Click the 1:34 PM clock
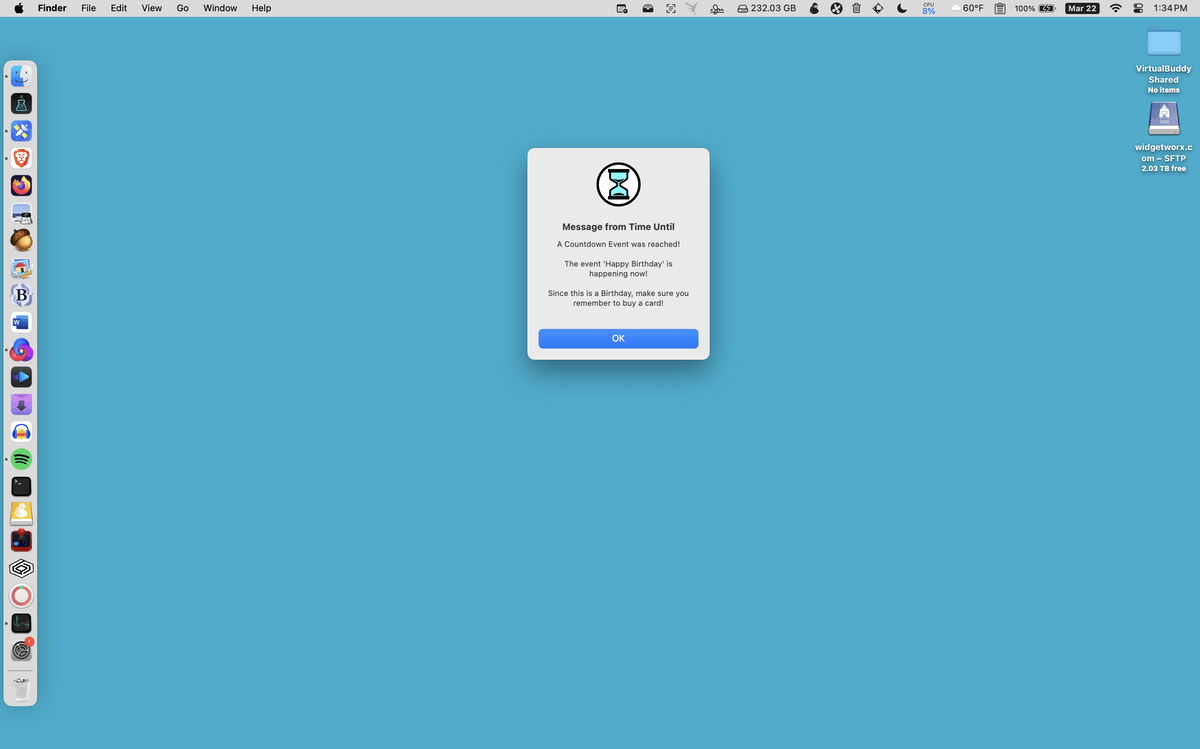The image size is (1200, 749). tap(1169, 8)
